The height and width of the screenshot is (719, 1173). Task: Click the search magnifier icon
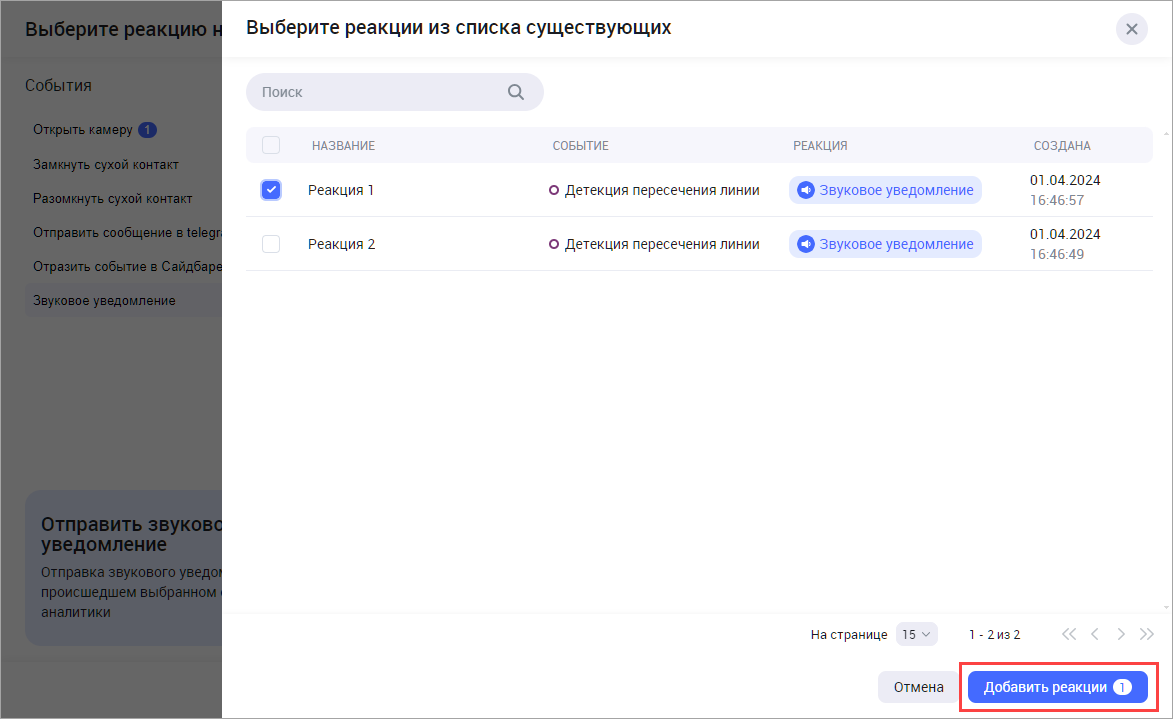(x=516, y=92)
